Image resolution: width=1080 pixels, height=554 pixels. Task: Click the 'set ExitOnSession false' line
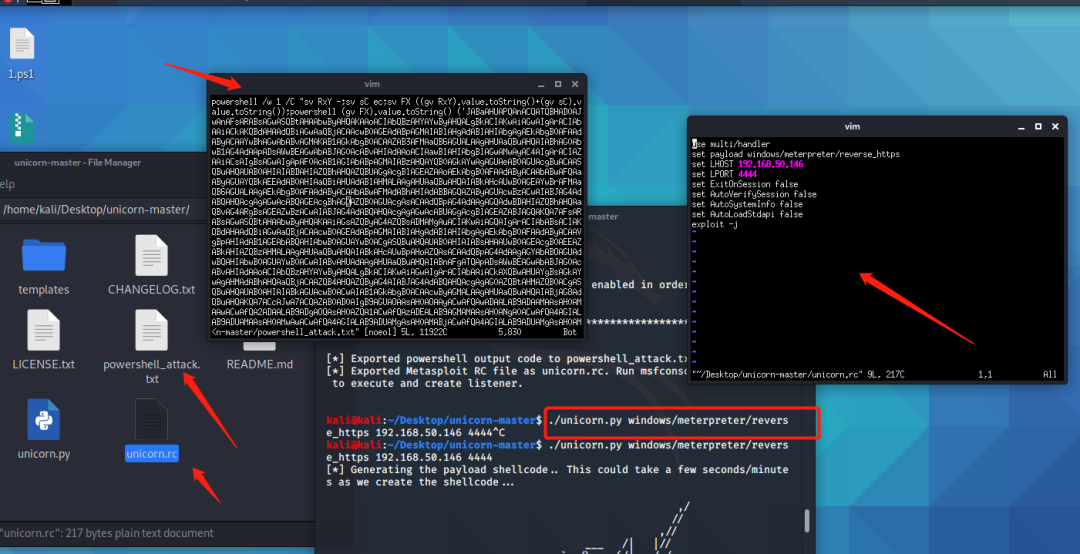click(745, 184)
